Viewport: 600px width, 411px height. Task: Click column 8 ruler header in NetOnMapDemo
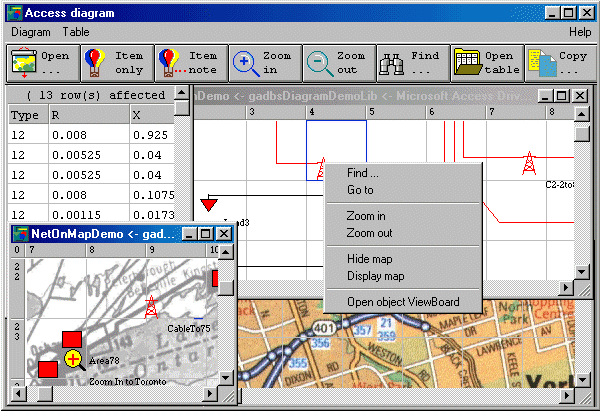click(116, 250)
